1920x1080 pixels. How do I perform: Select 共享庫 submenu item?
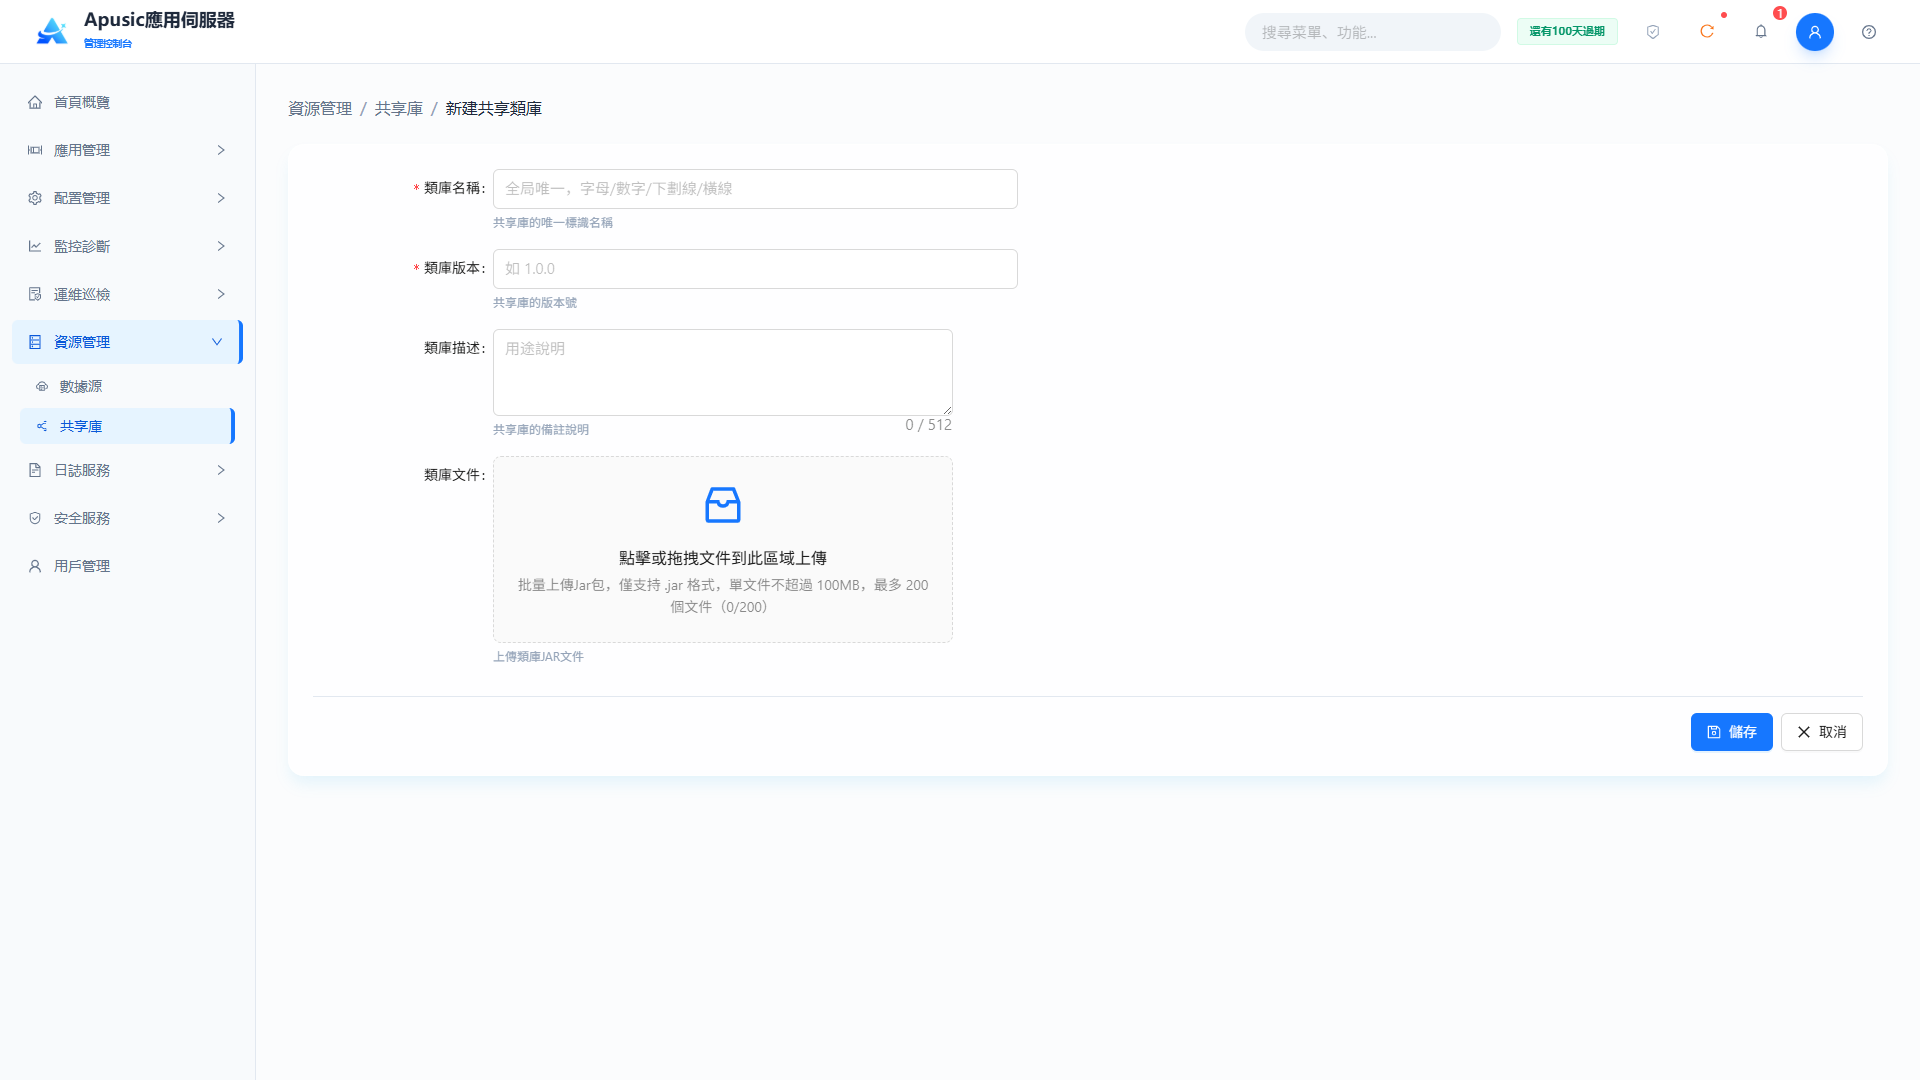[x=127, y=426]
